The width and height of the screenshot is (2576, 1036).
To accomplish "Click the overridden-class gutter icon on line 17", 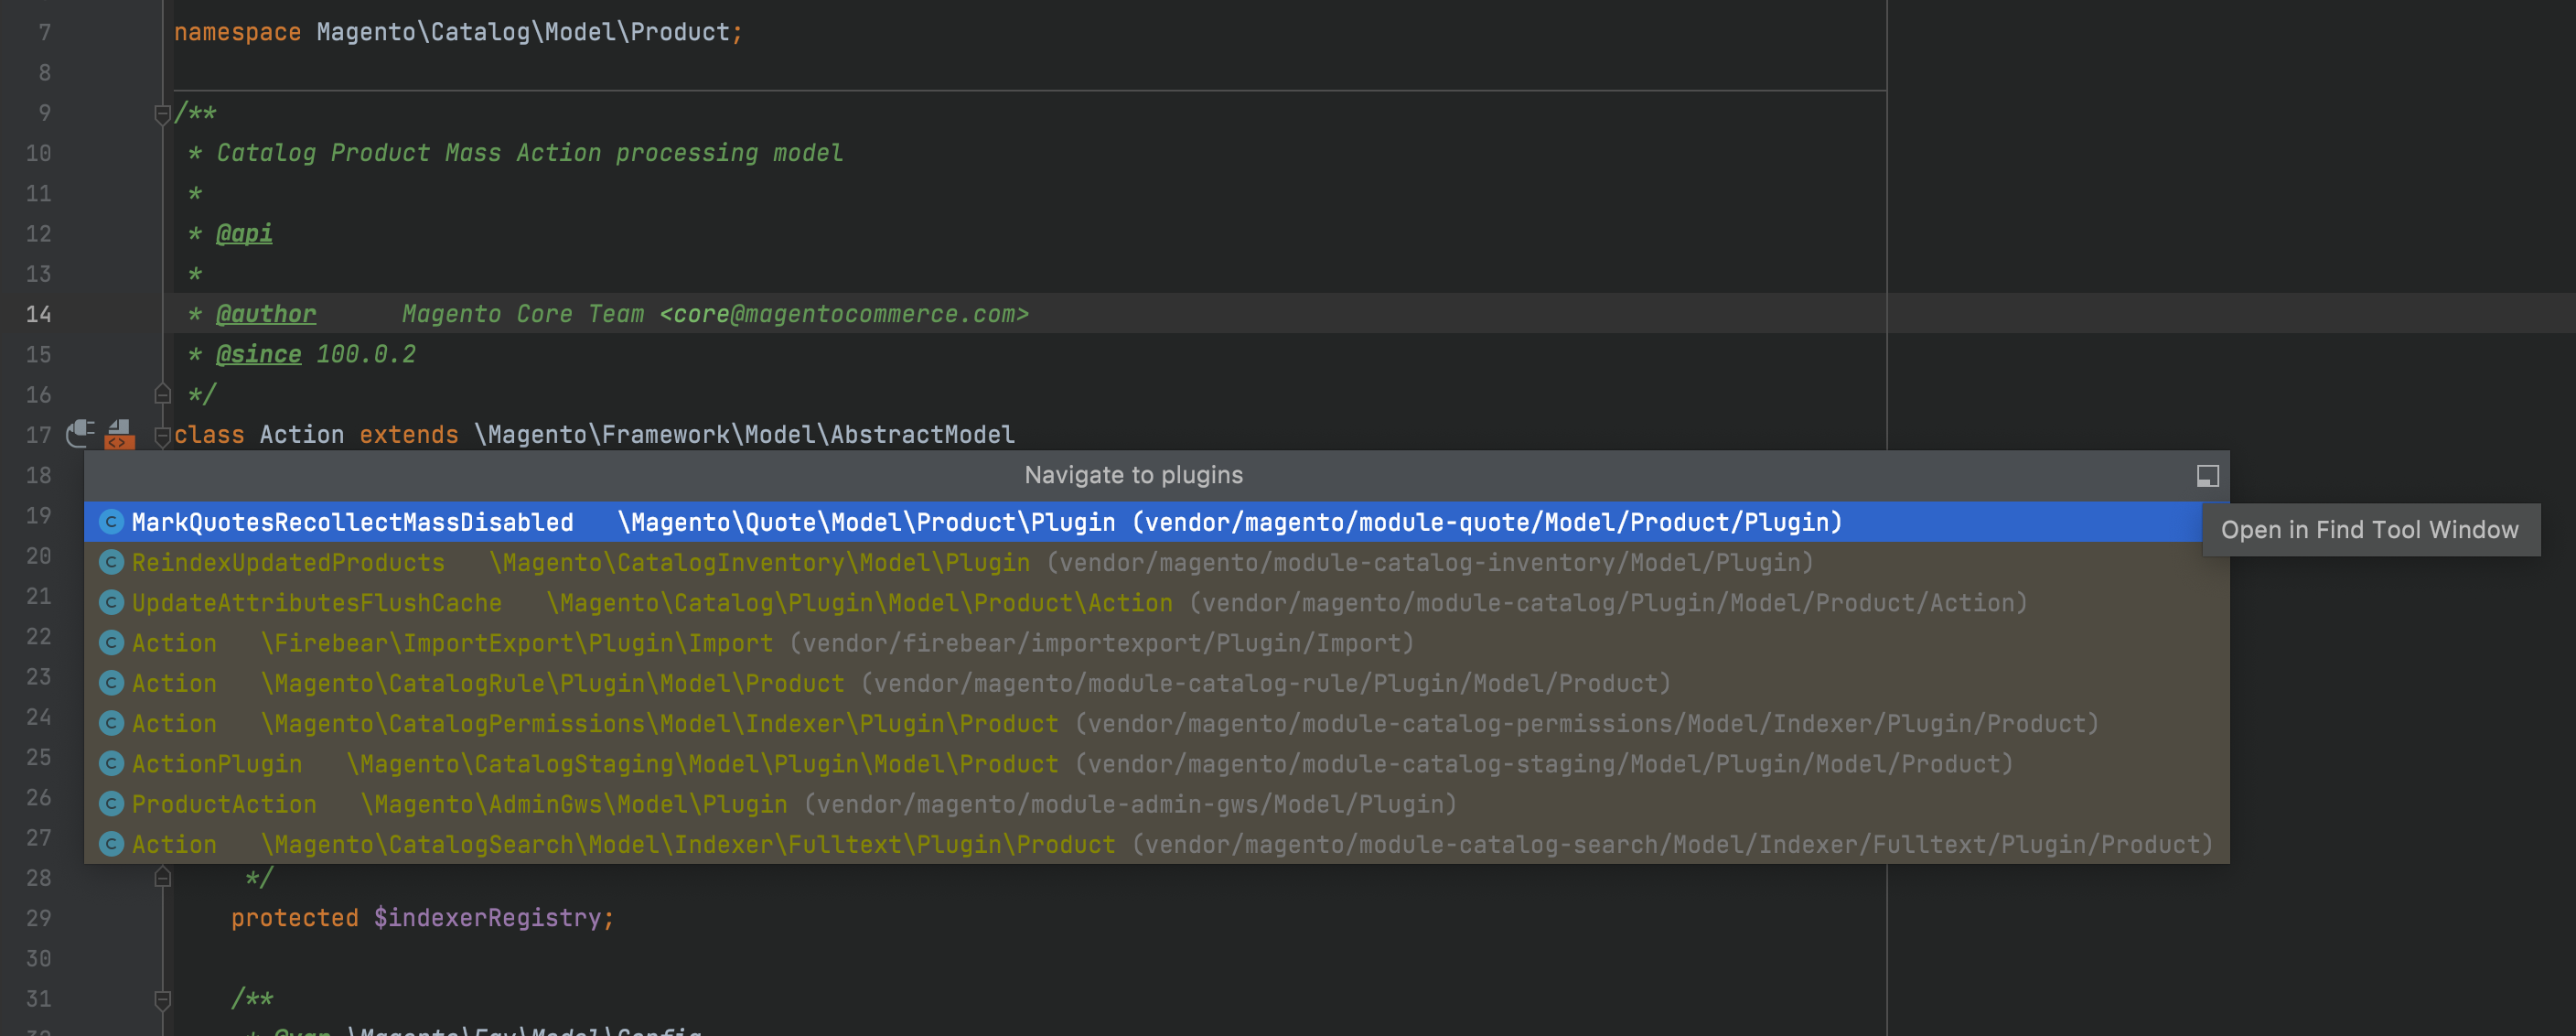I will click(119, 434).
